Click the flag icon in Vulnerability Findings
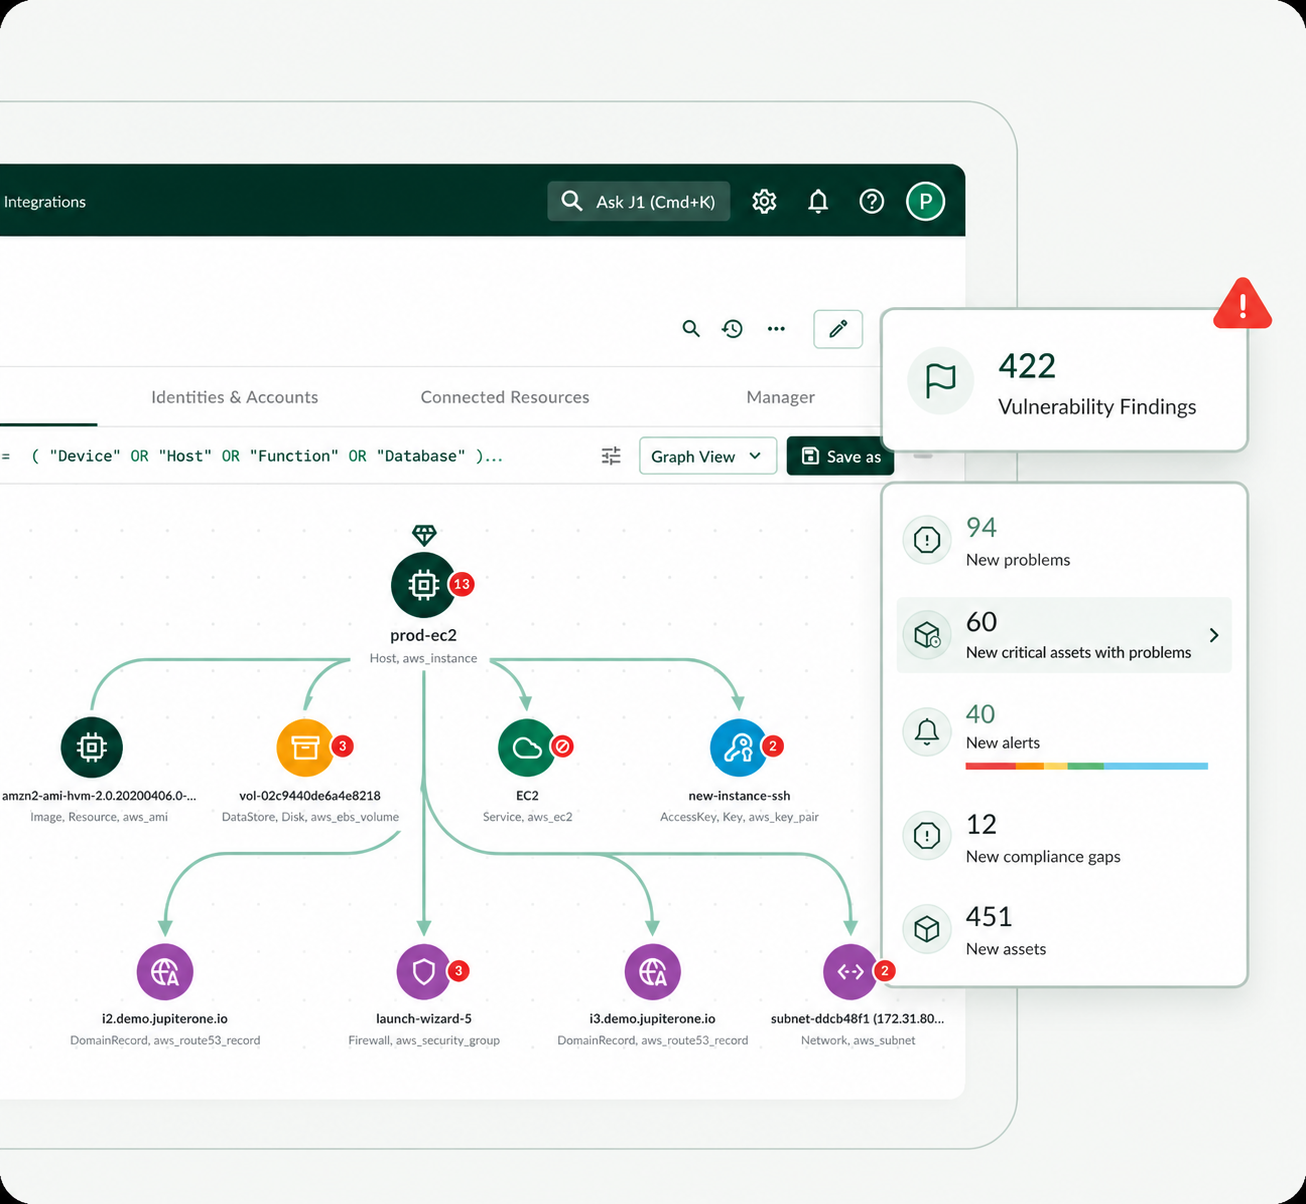1306x1204 pixels. [x=940, y=381]
